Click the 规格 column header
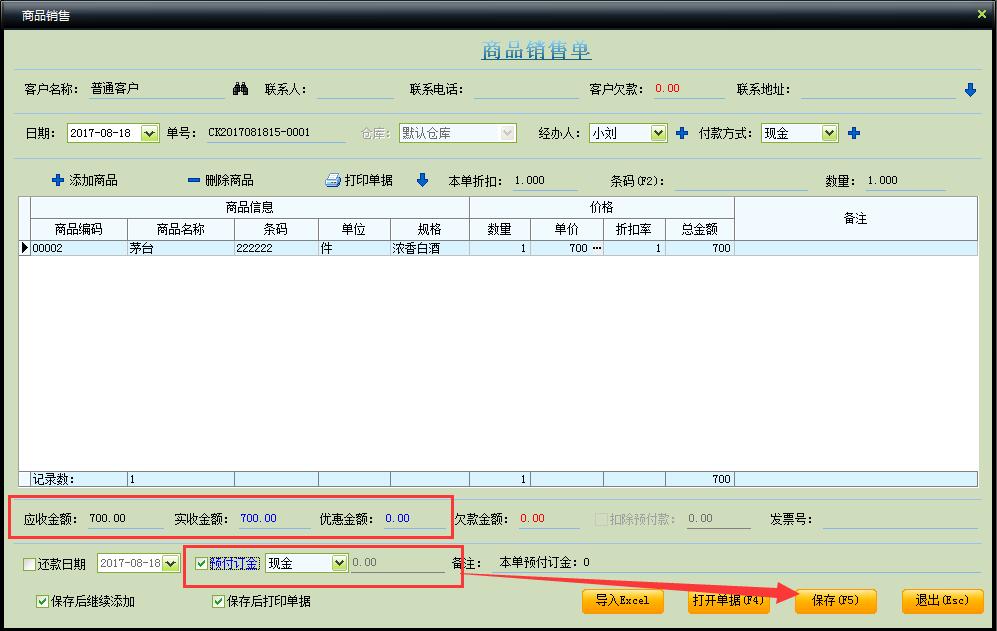 430,229
